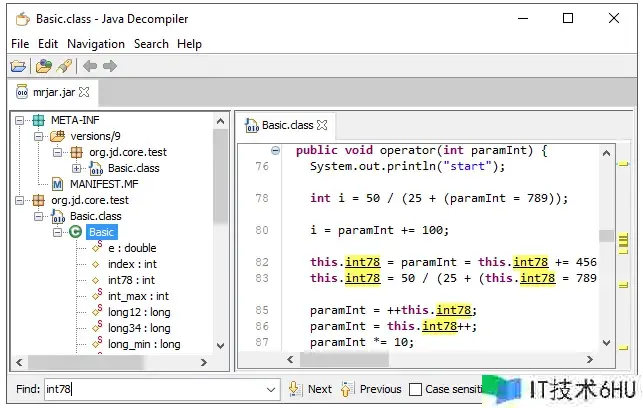
Task: Select the int_max field in the tree
Action: [x=138, y=296]
